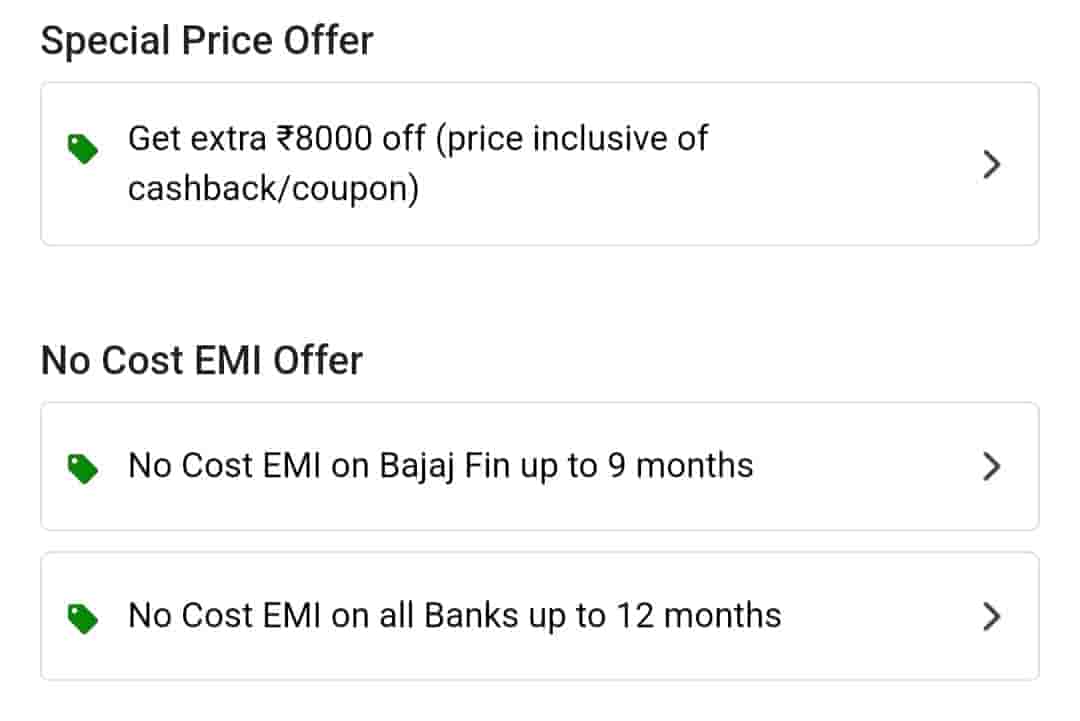Viewport: 1080px width, 721px height.
Task: Expand the extra ₹8000 off offer chevron
Action: click(991, 164)
